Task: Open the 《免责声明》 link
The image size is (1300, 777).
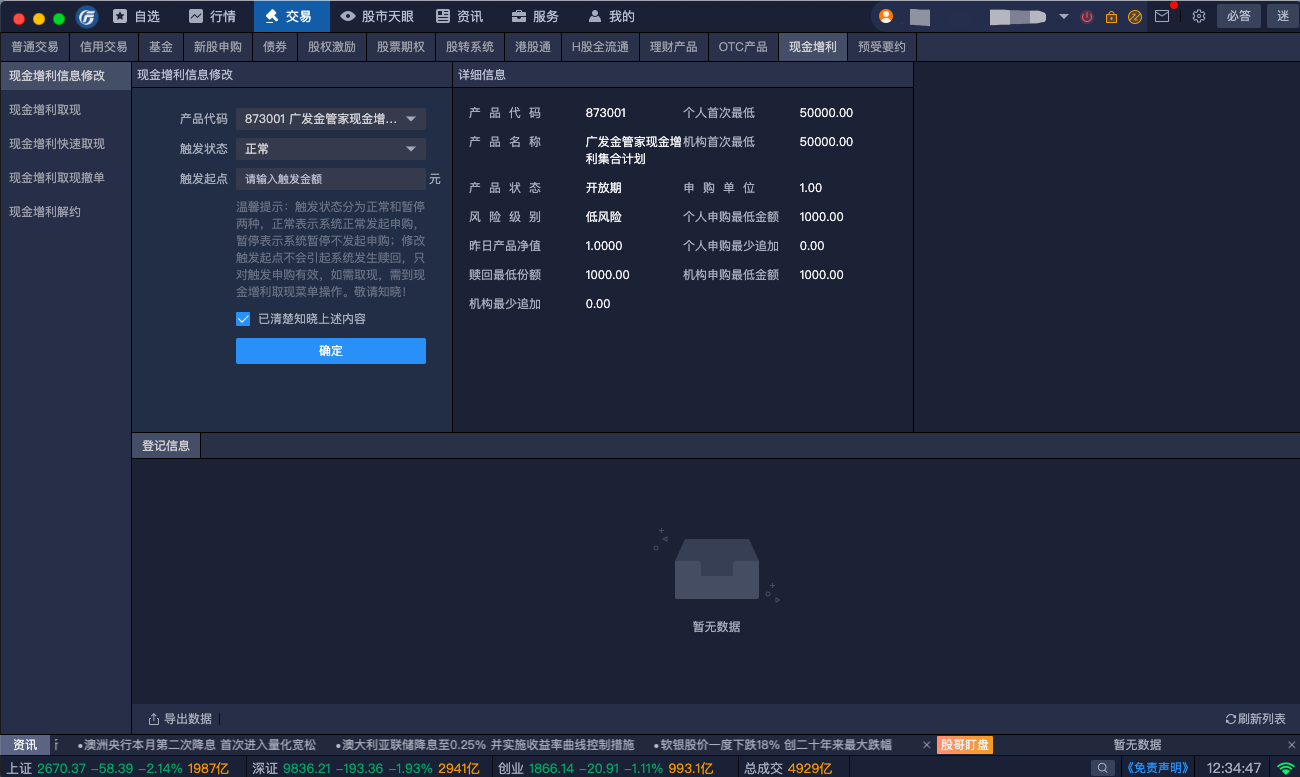Action: point(1157,768)
